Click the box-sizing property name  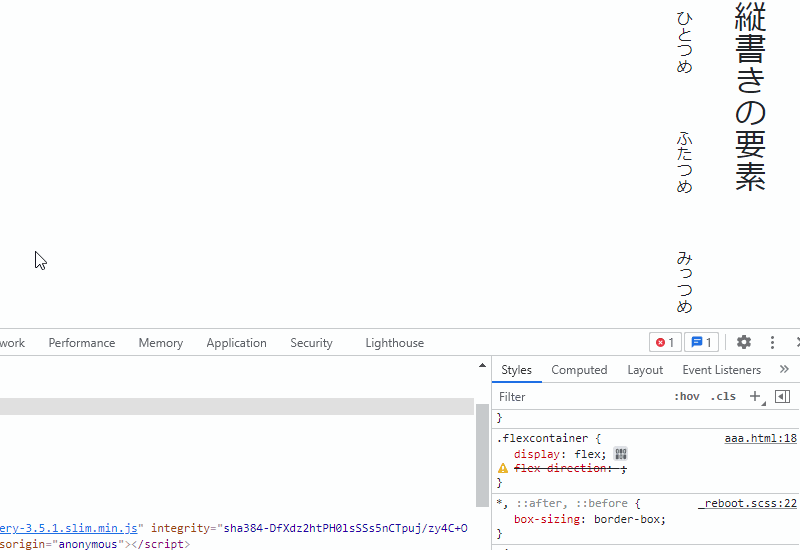tap(547, 519)
